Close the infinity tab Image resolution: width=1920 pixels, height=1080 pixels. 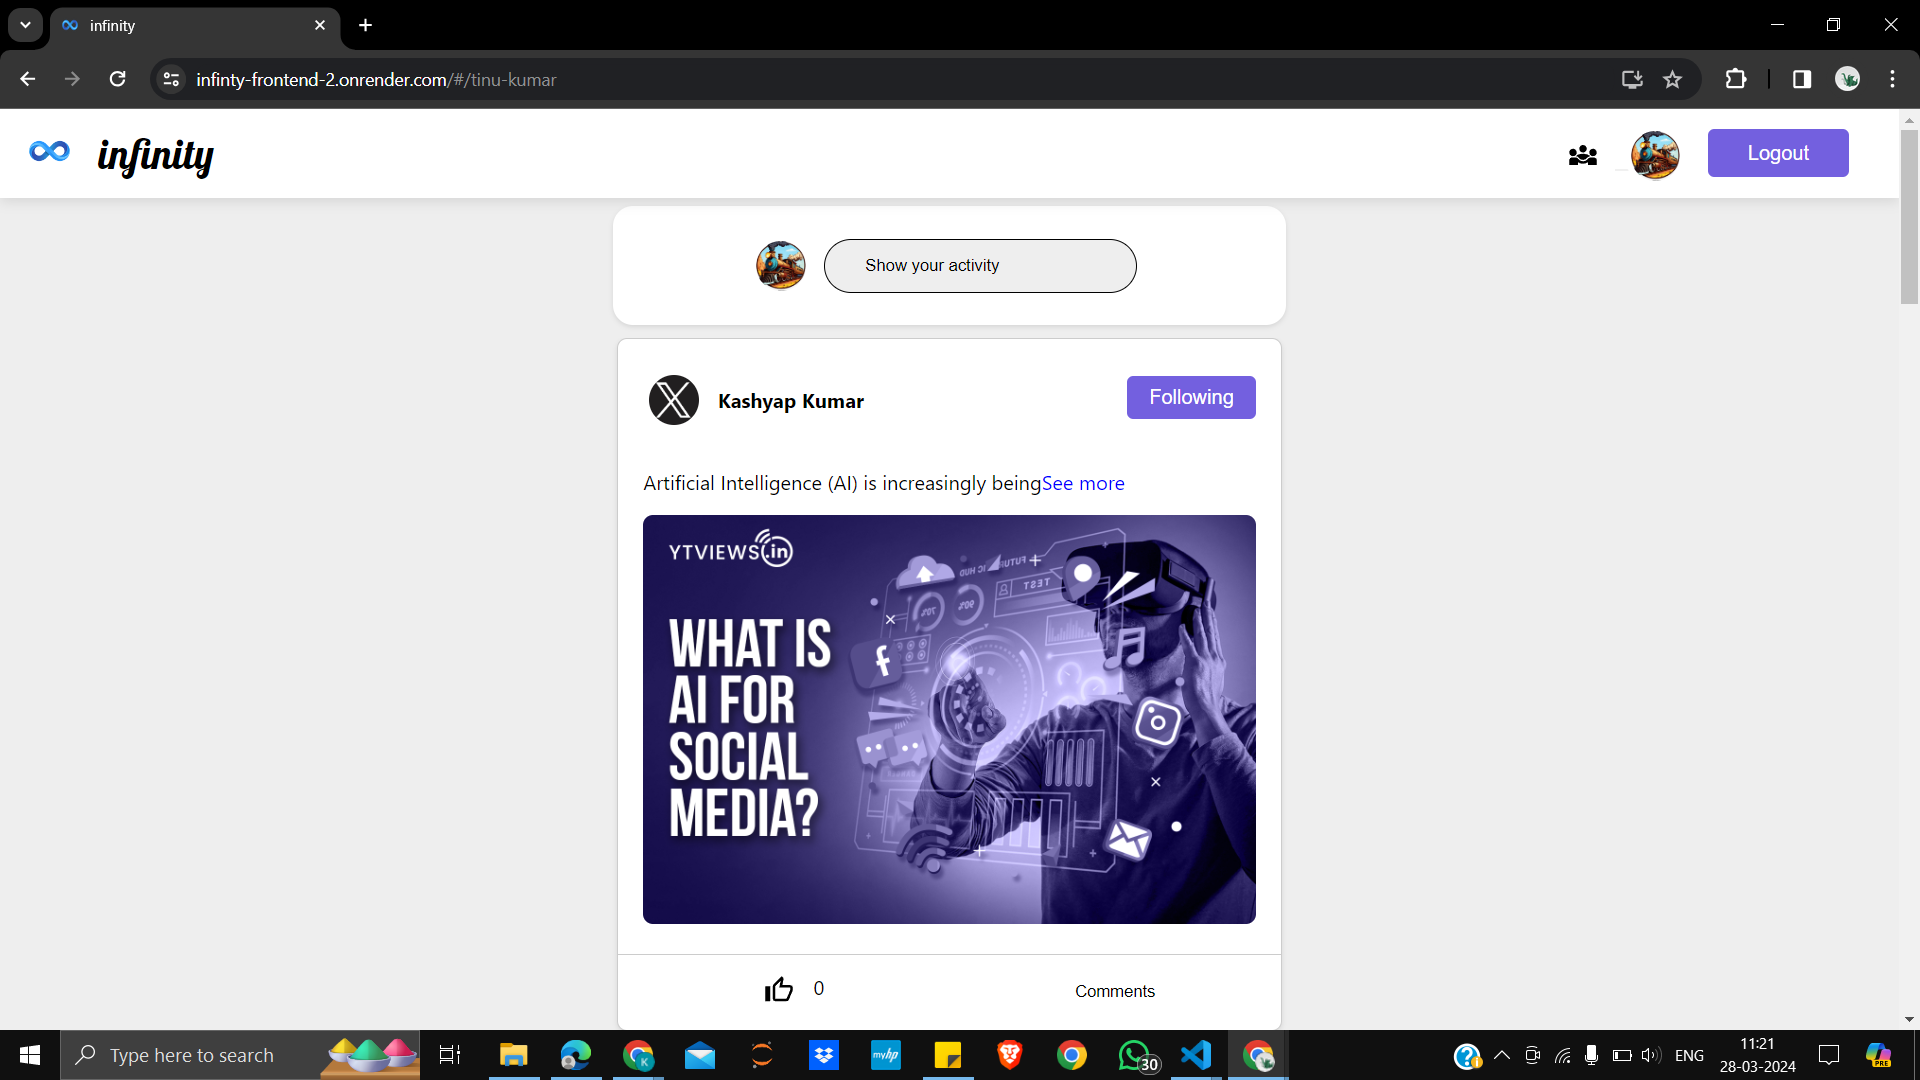click(320, 25)
